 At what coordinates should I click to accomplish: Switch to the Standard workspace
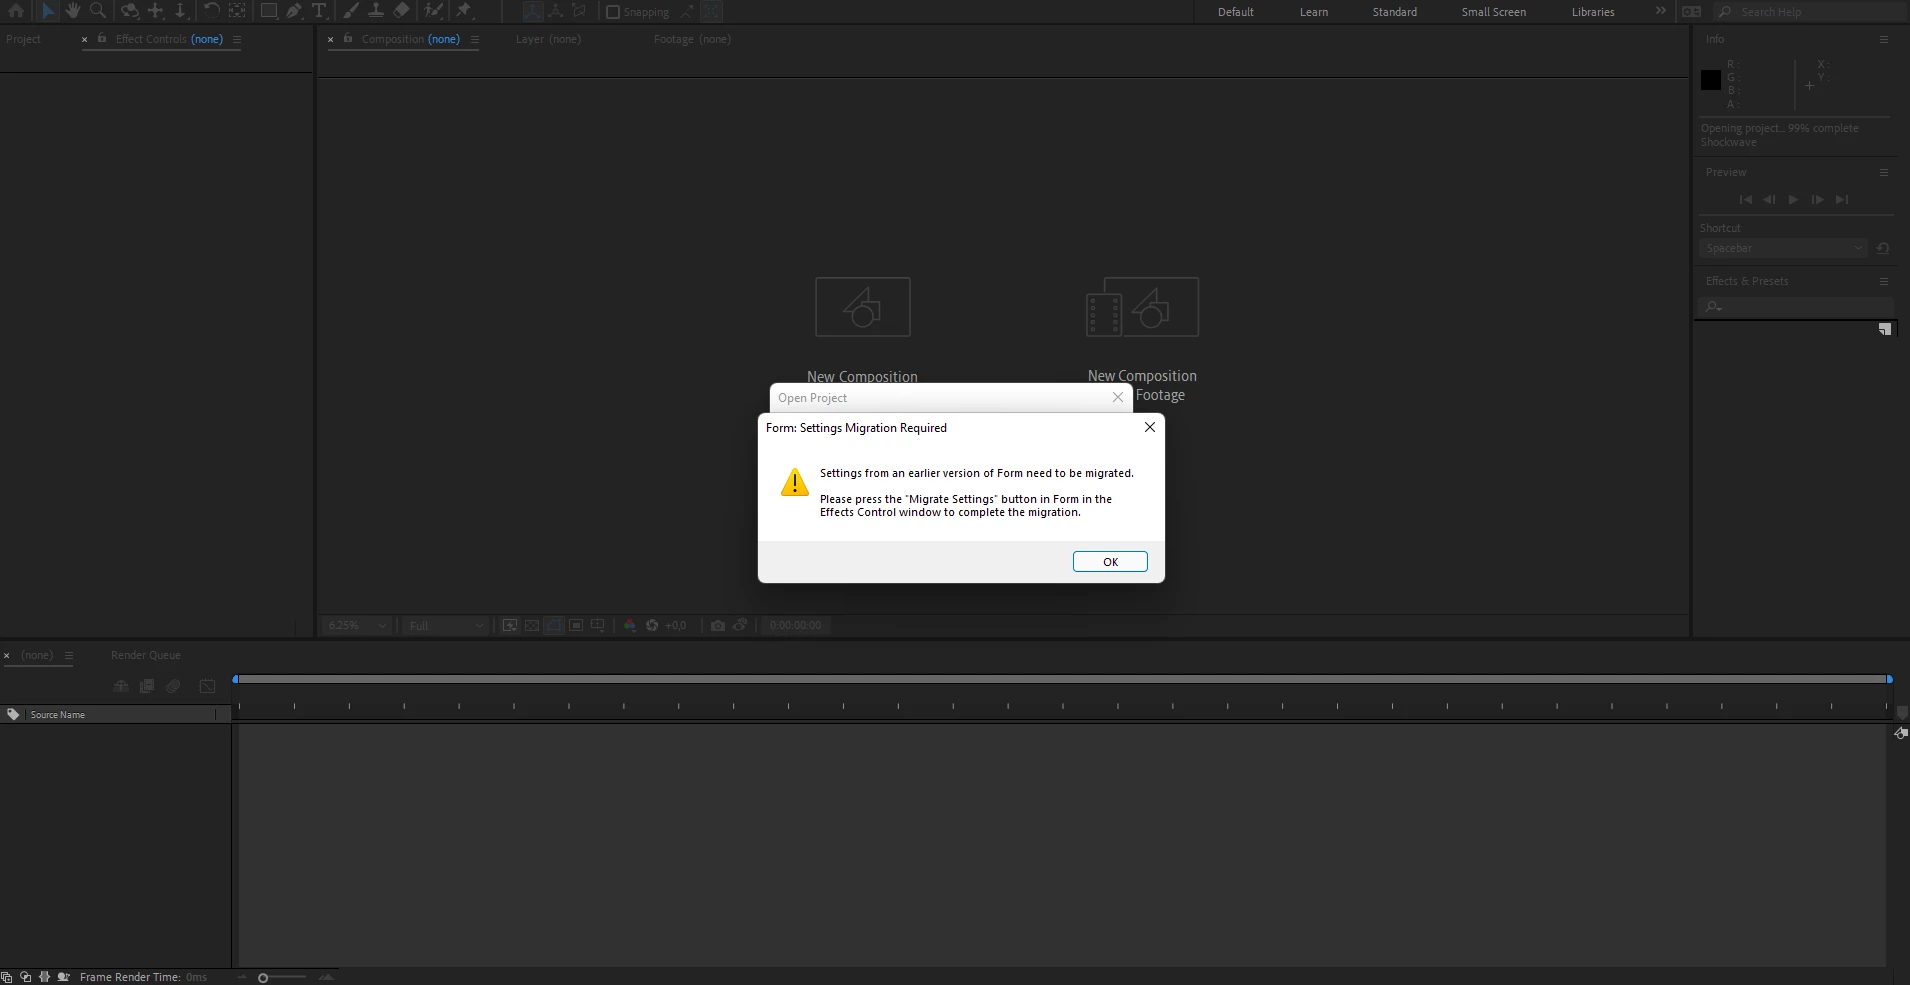(1394, 12)
